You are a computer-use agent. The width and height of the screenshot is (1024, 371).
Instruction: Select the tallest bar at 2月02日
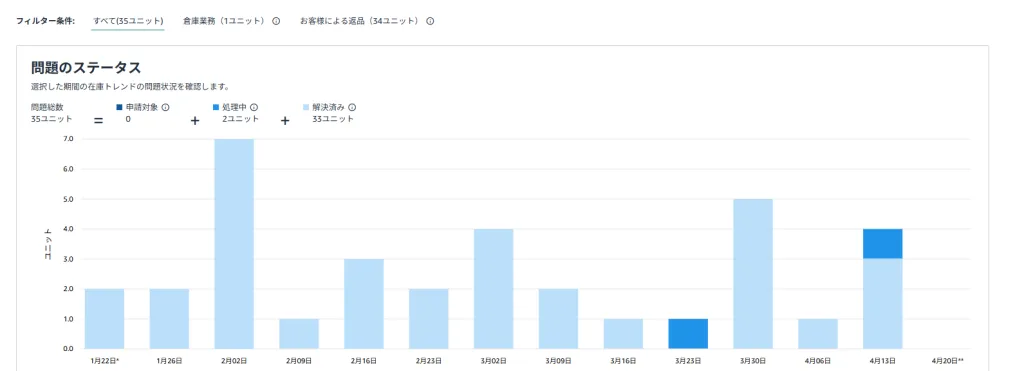(x=234, y=244)
